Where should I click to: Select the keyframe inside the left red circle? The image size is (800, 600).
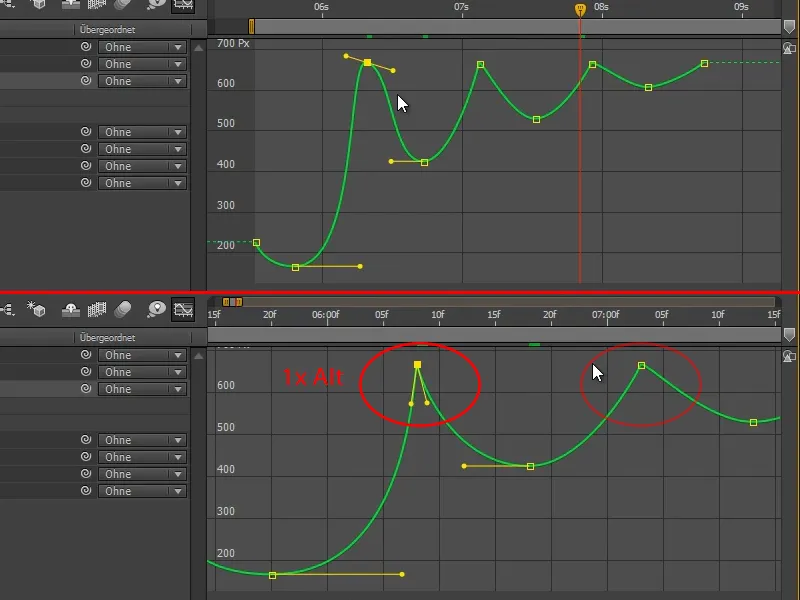click(x=418, y=364)
